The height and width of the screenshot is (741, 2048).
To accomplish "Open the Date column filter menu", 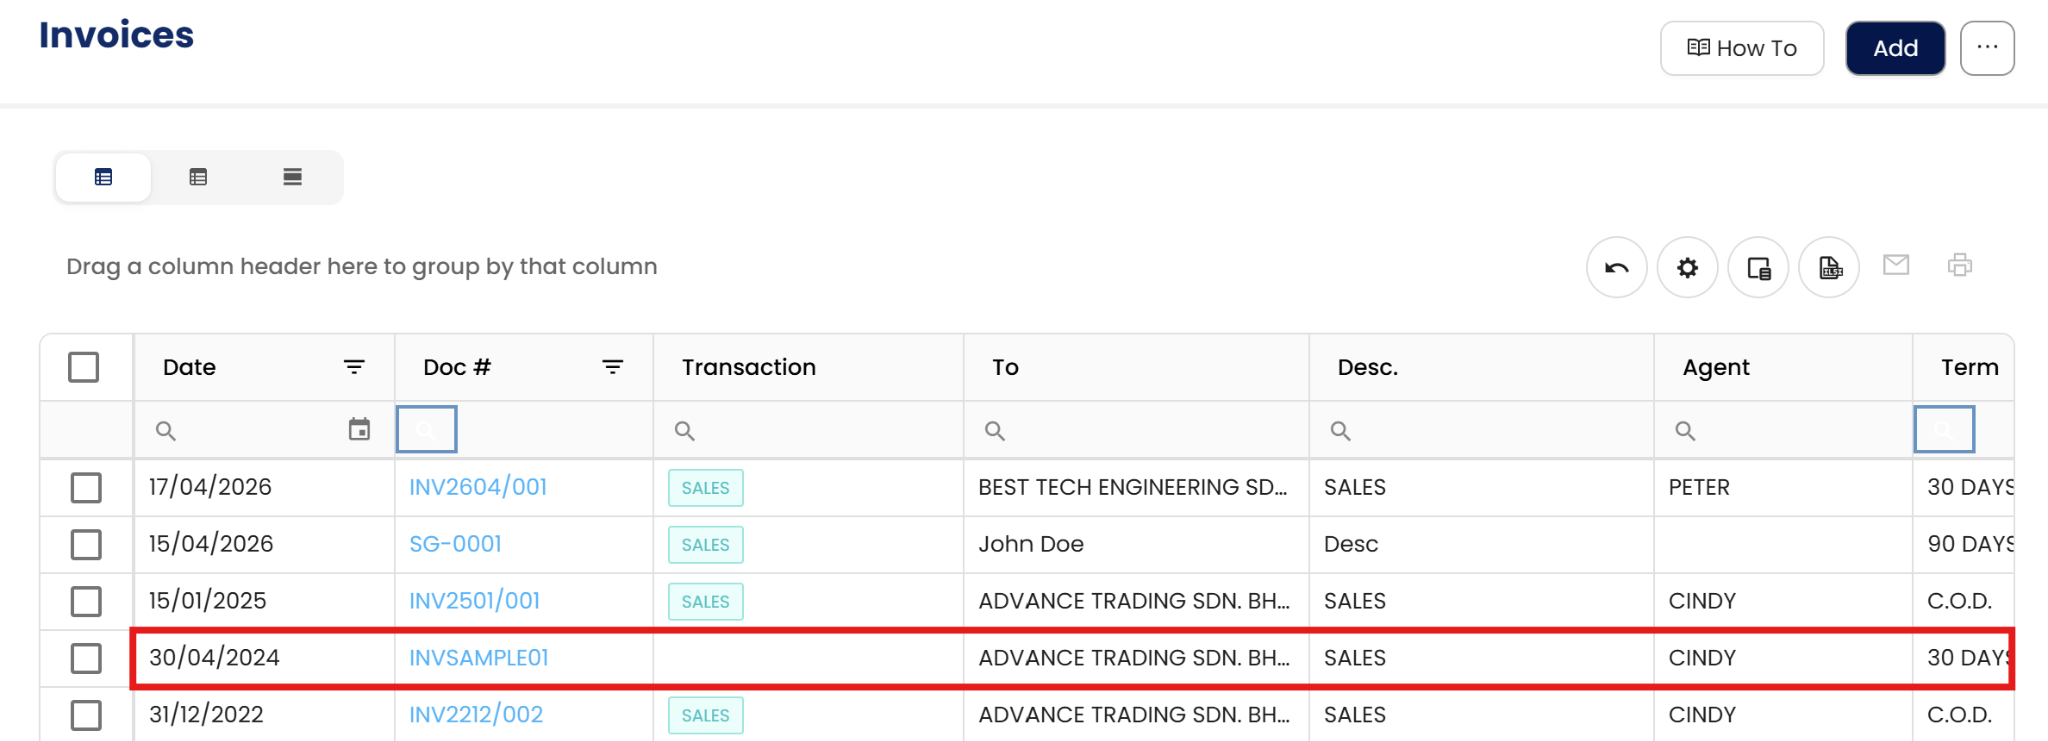I will click(354, 367).
